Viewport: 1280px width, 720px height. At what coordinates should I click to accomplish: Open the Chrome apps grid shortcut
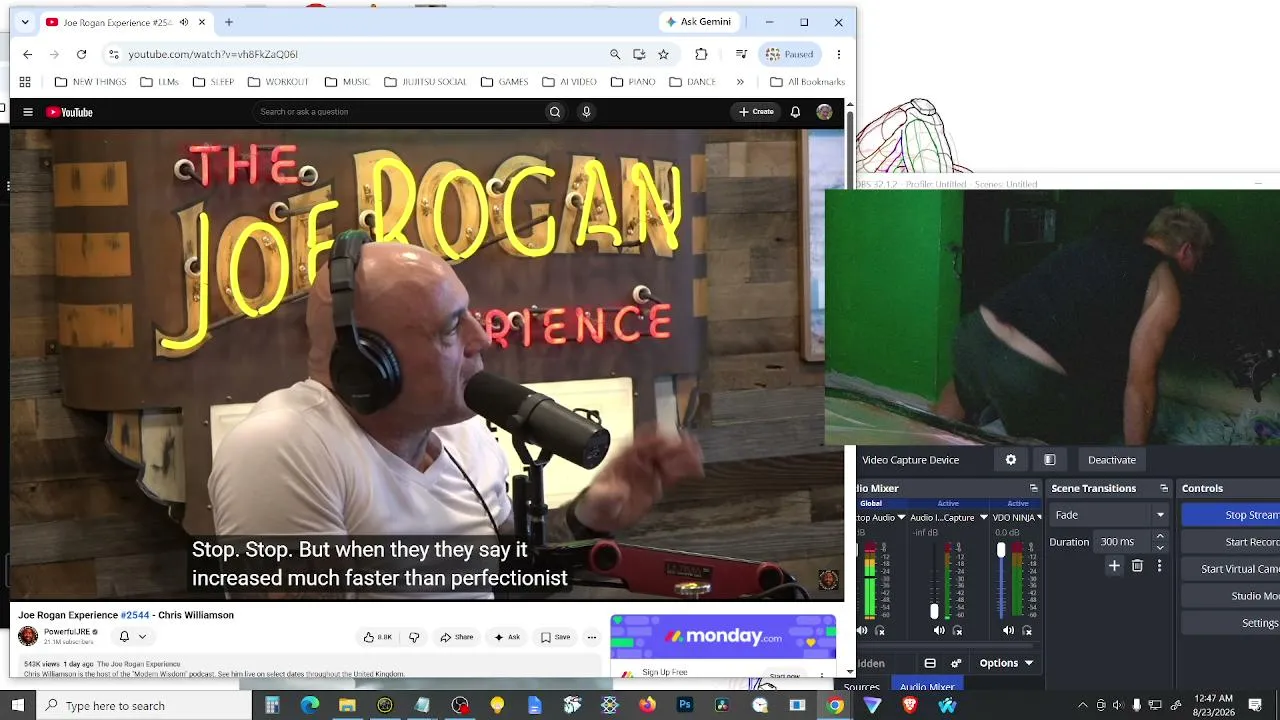(x=25, y=82)
